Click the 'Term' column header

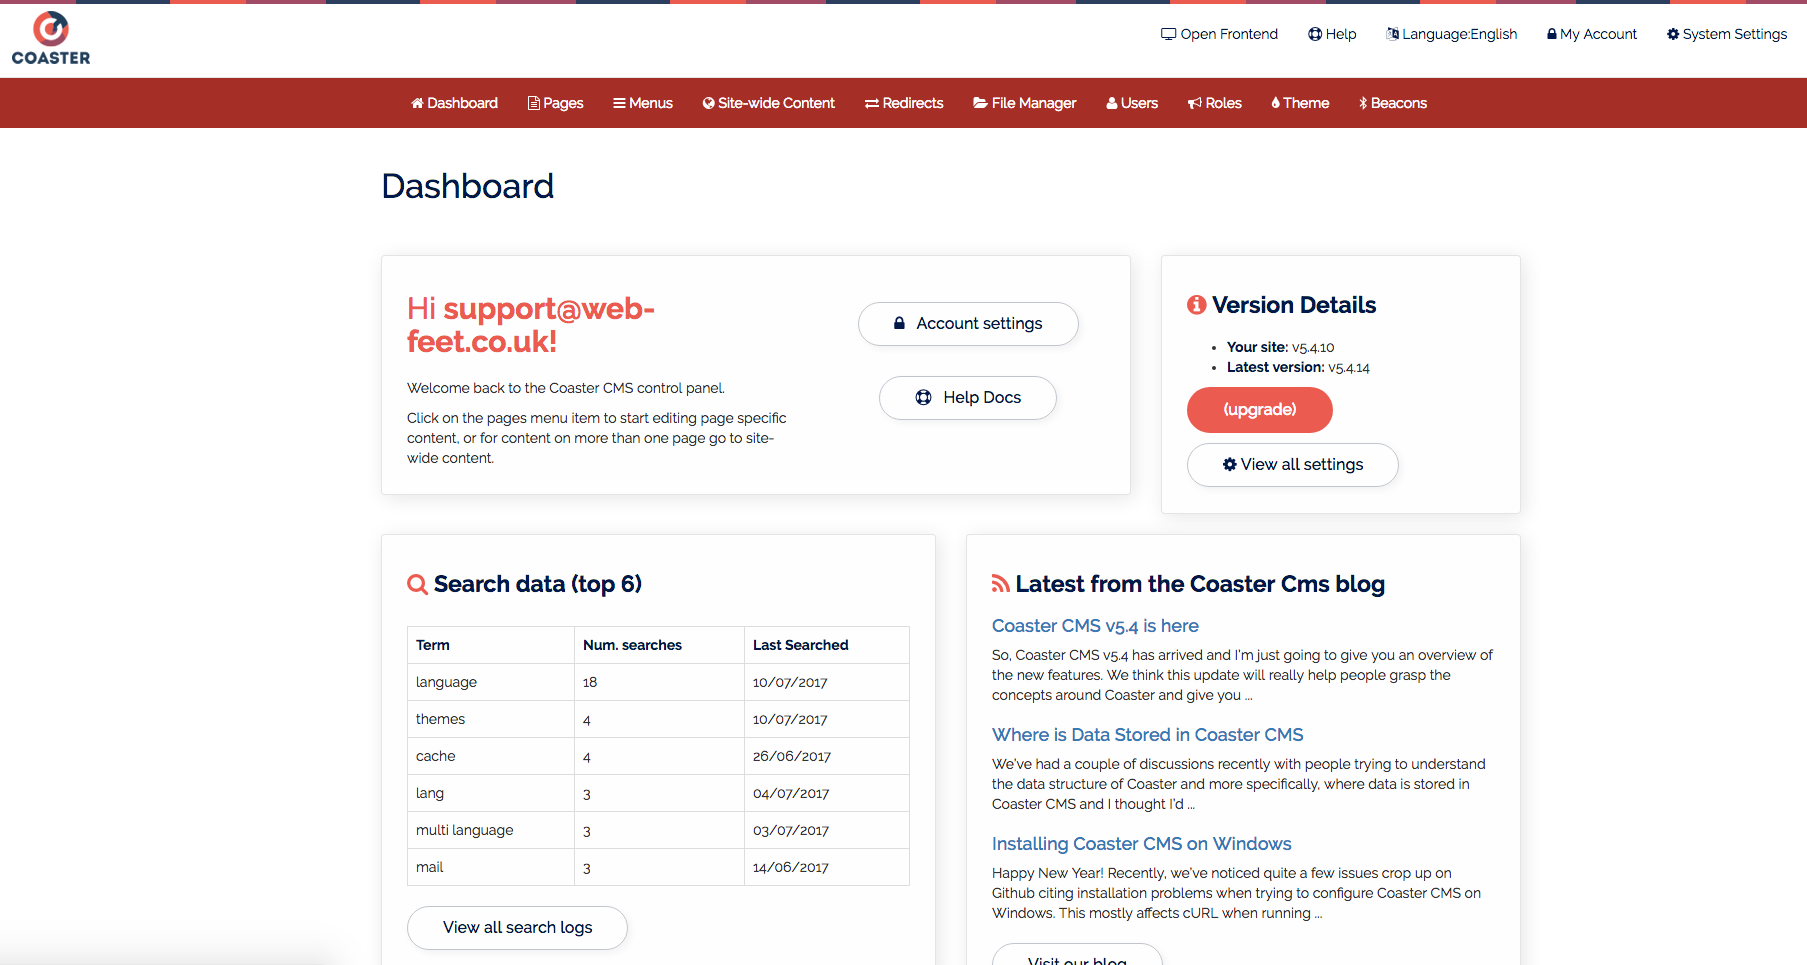point(491,645)
